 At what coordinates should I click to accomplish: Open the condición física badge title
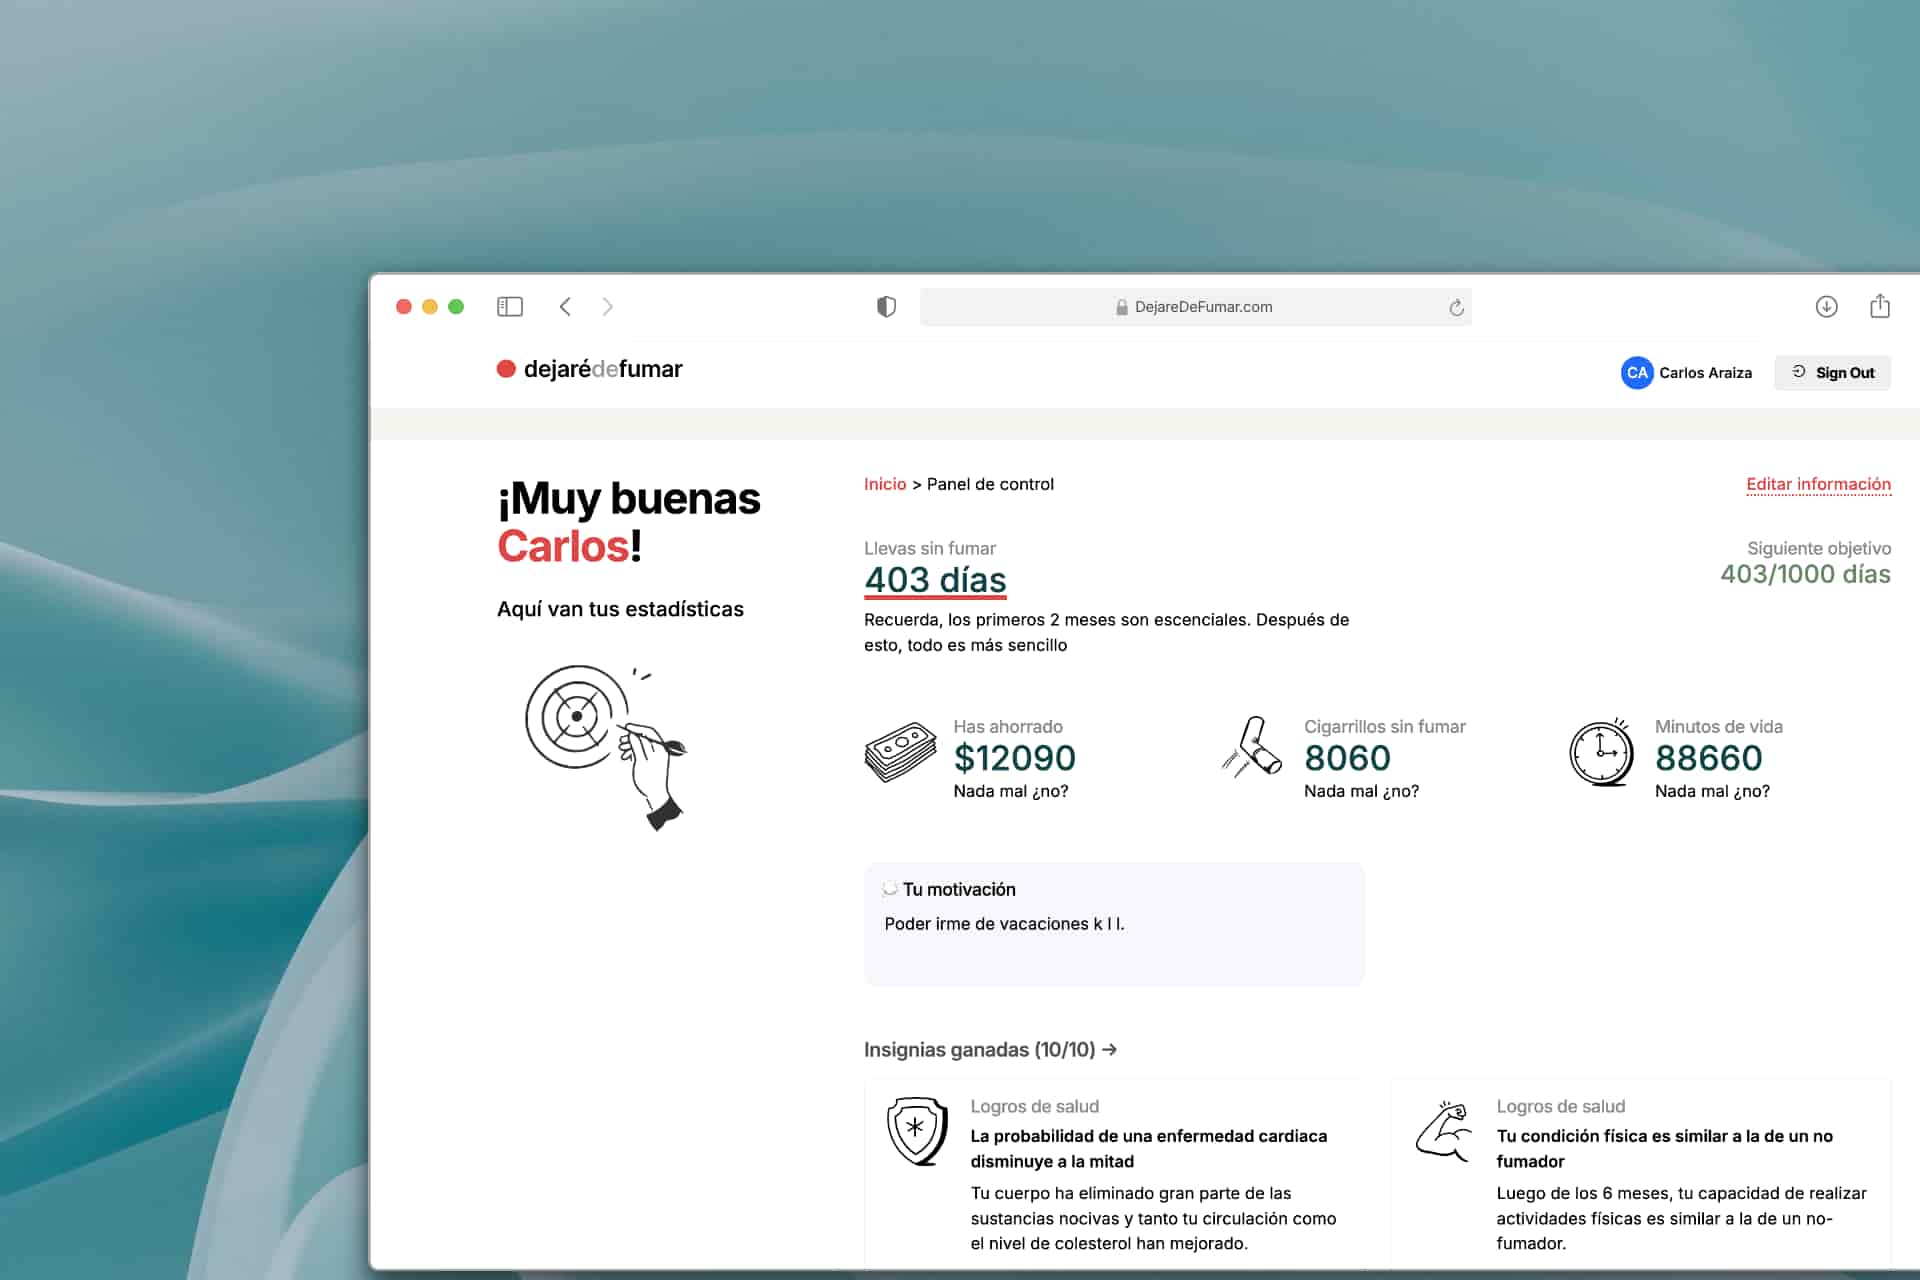(x=1664, y=1149)
